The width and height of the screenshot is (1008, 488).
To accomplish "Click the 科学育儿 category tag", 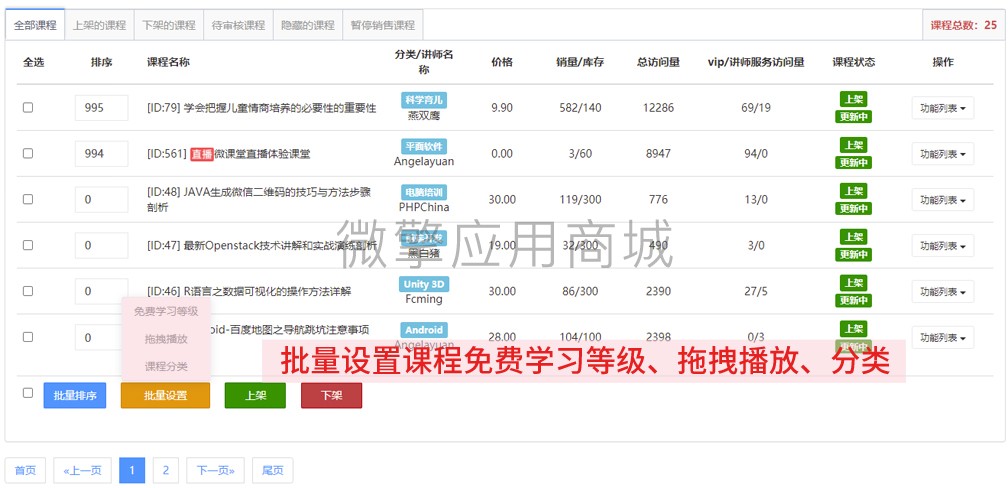I will [x=424, y=100].
